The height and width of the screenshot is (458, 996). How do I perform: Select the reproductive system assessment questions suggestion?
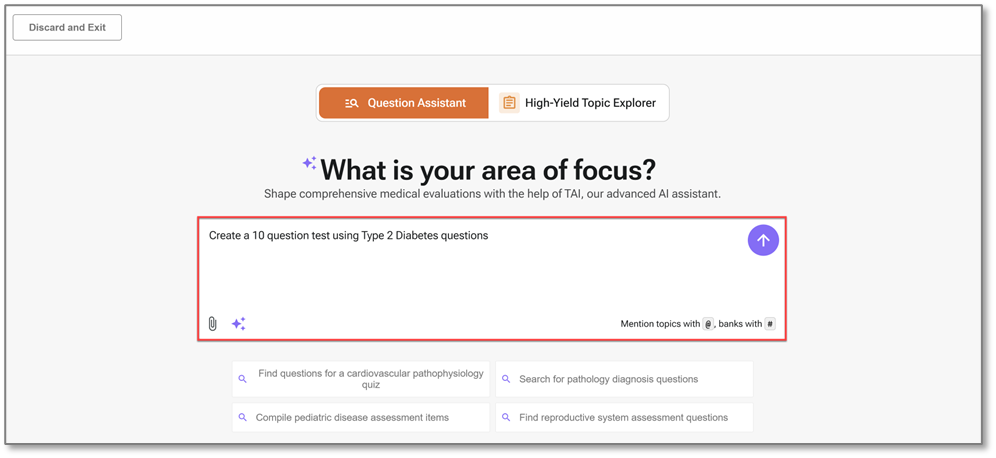pyautogui.click(x=623, y=417)
